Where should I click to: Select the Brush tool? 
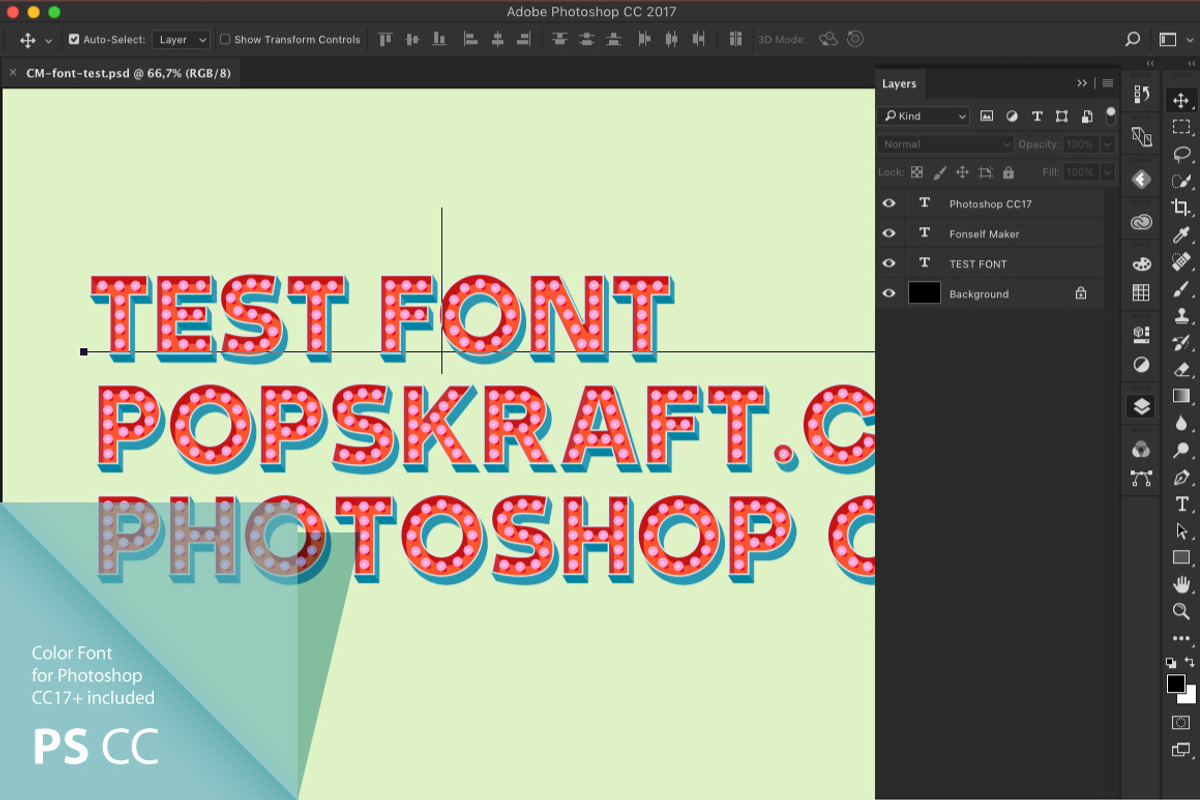click(1181, 289)
